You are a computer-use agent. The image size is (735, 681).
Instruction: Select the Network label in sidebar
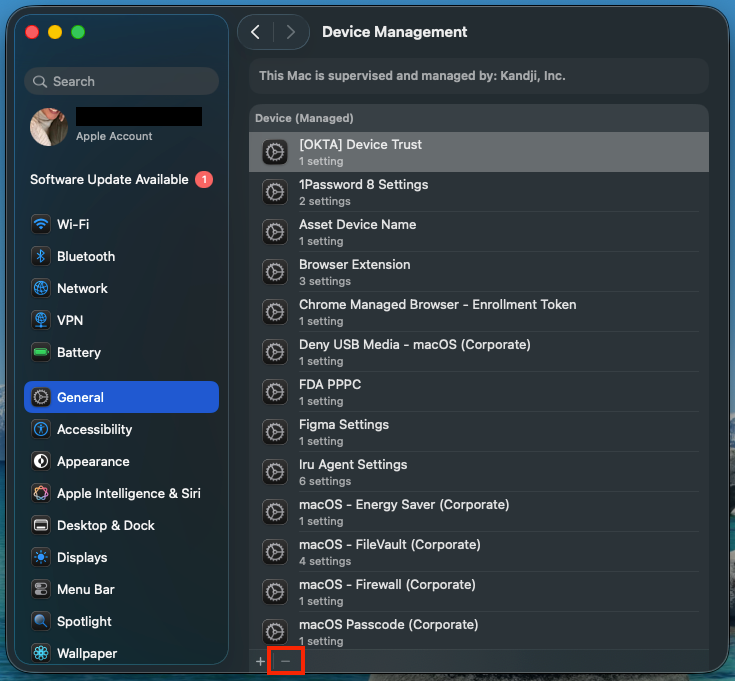tap(82, 288)
